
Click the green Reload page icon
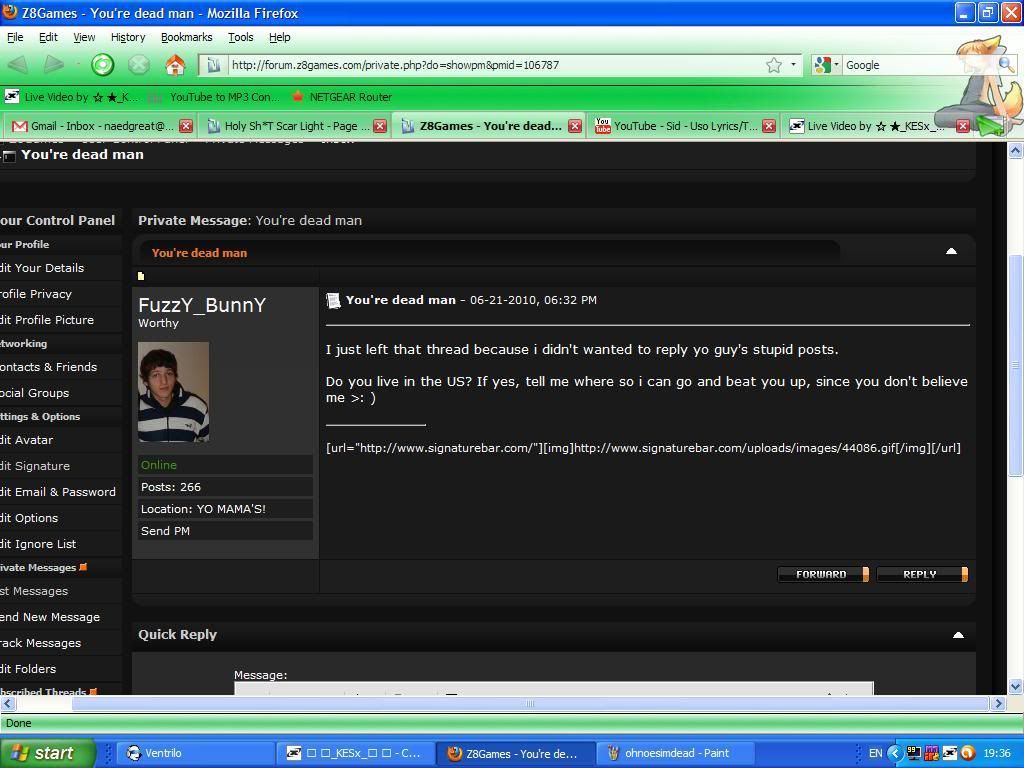tap(103, 65)
